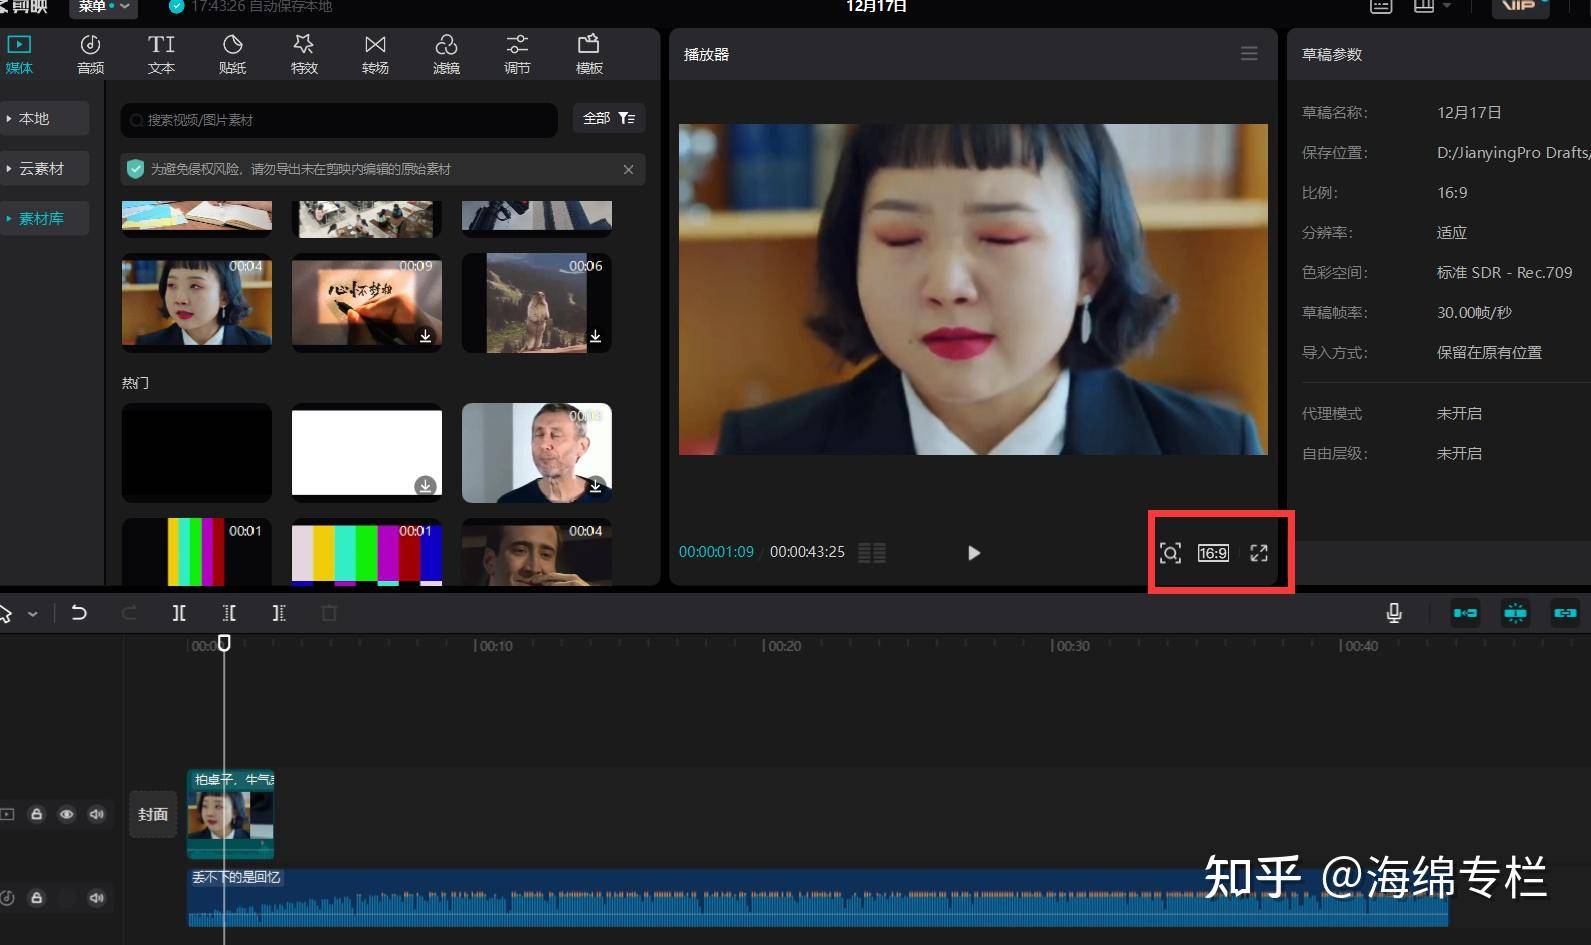This screenshot has height=945, width=1591.
Task: Open the Menu (菜单) dropdown
Action: click(104, 7)
